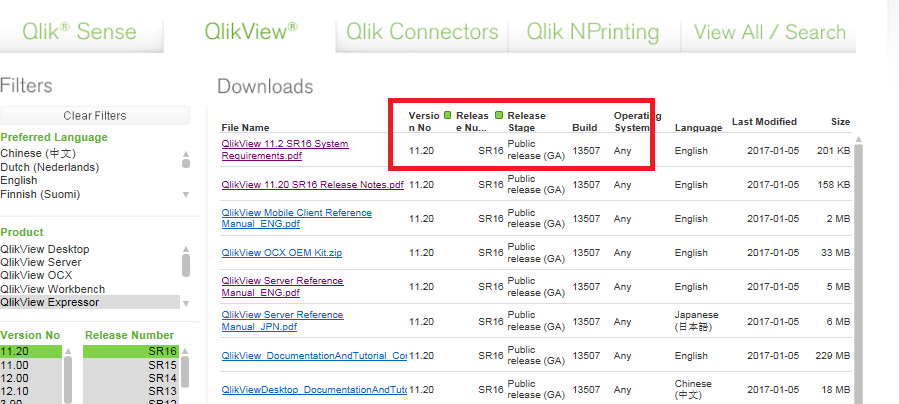This screenshot has width=899, height=404.
Task: Click the Release Stage column header
Action: (x=526, y=121)
